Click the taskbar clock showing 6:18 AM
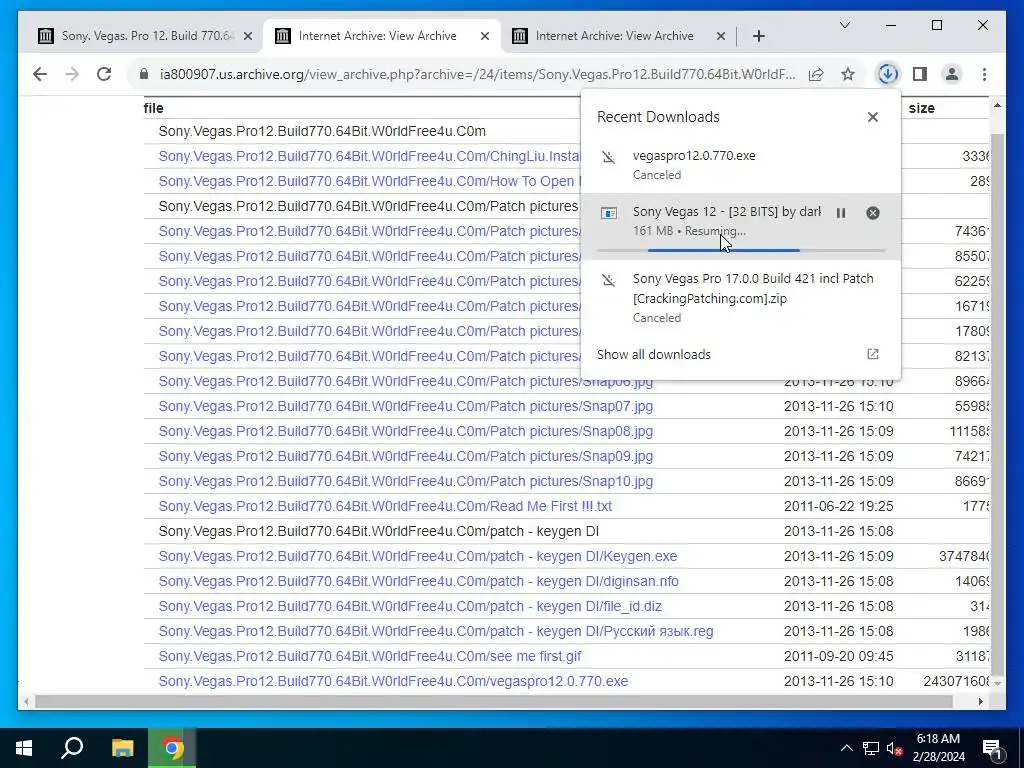Image resolution: width=1024 pixels, height=768 pixels. click(938, 748)
